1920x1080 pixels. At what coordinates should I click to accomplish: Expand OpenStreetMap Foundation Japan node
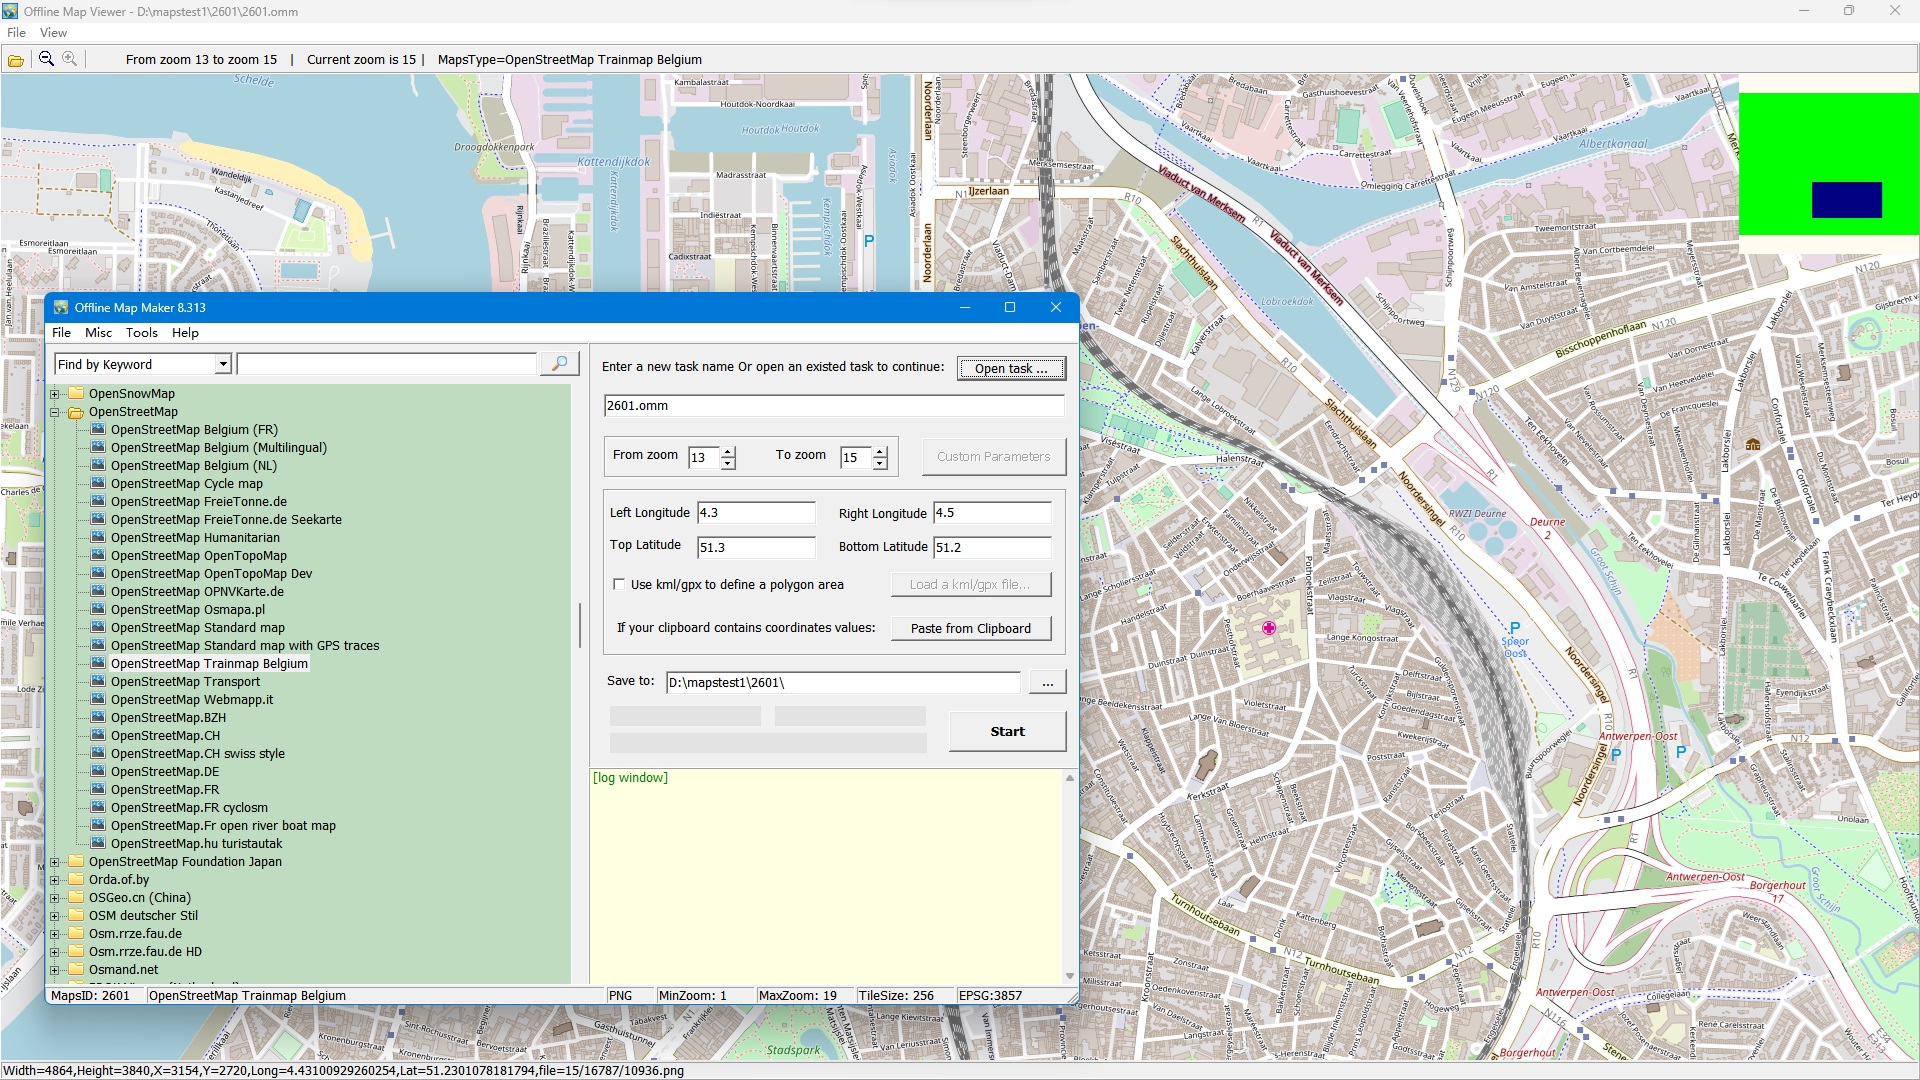[55, 862]
